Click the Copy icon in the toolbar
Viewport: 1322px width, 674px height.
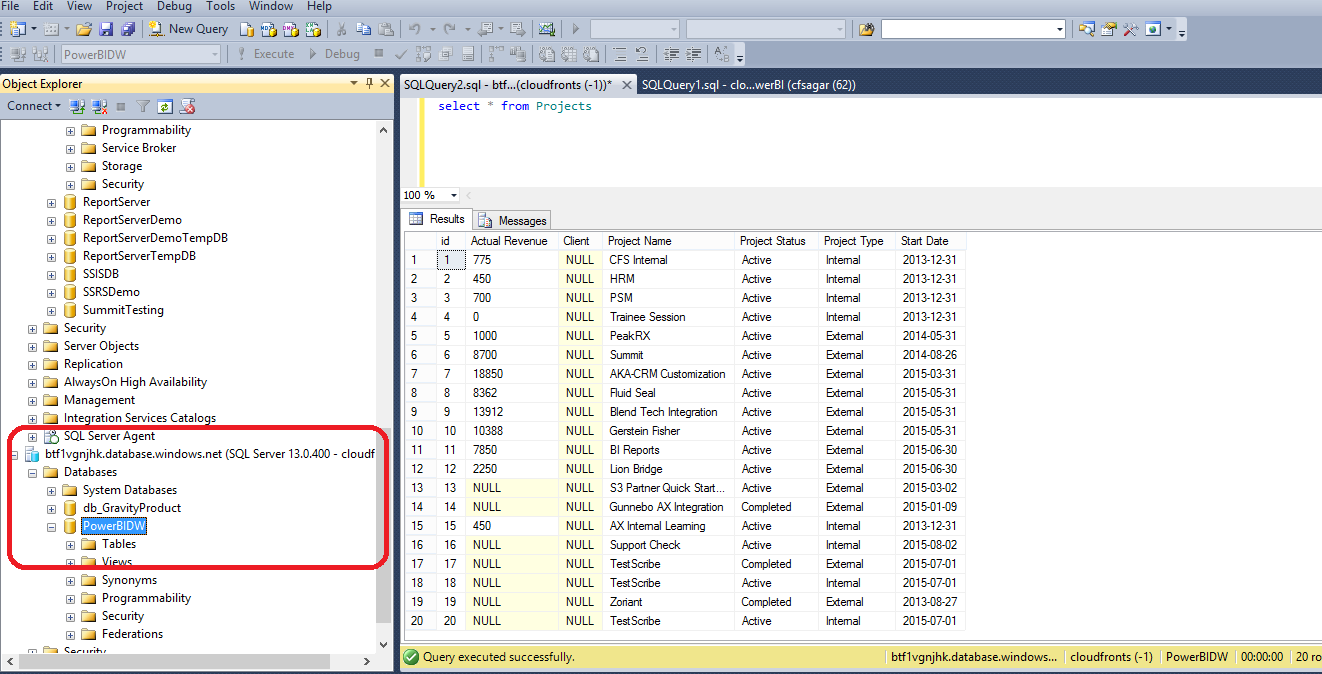click(364, 29)
